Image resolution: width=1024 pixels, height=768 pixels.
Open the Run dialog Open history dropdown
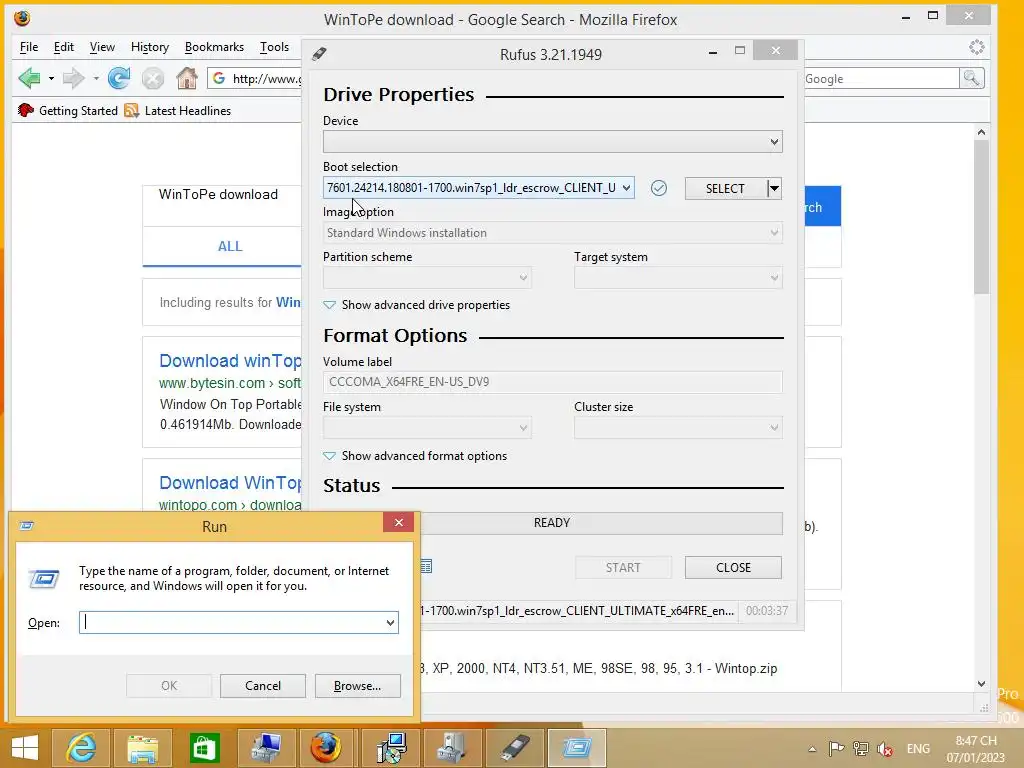(x=390, y=622)
